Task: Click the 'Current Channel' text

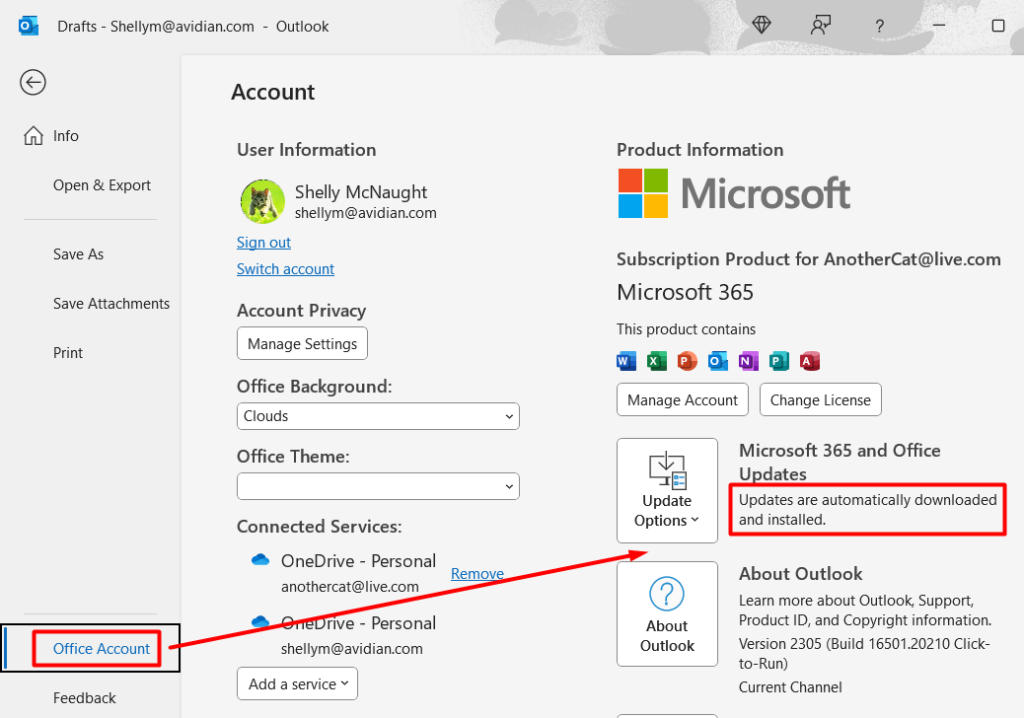Action: pyautogui.click(x=790, y=687)
